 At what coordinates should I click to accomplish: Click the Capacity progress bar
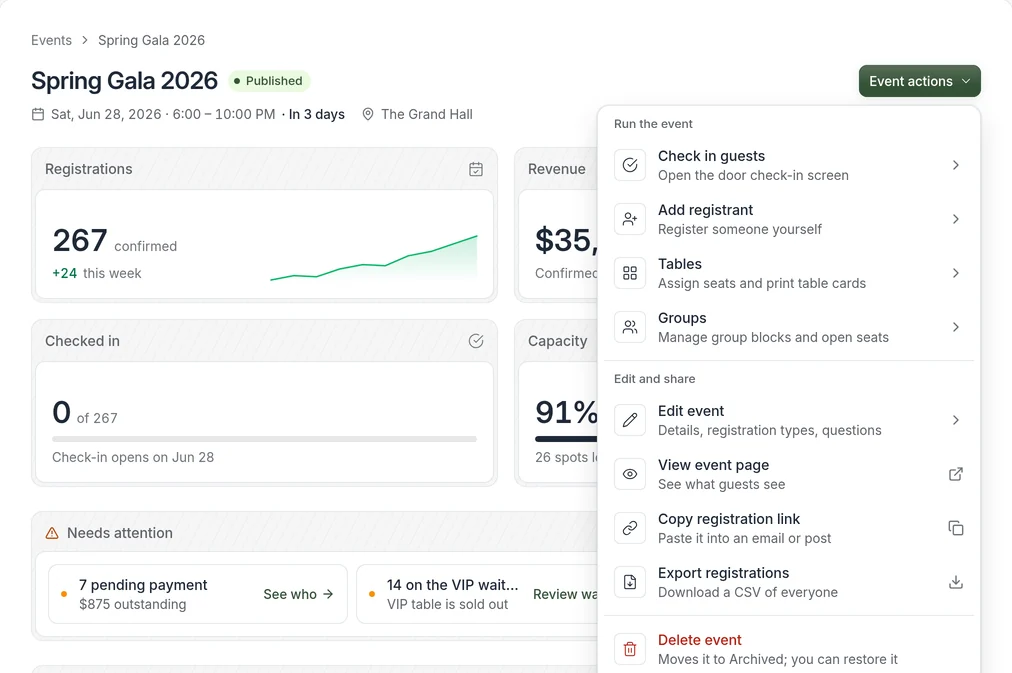(566, 439)
